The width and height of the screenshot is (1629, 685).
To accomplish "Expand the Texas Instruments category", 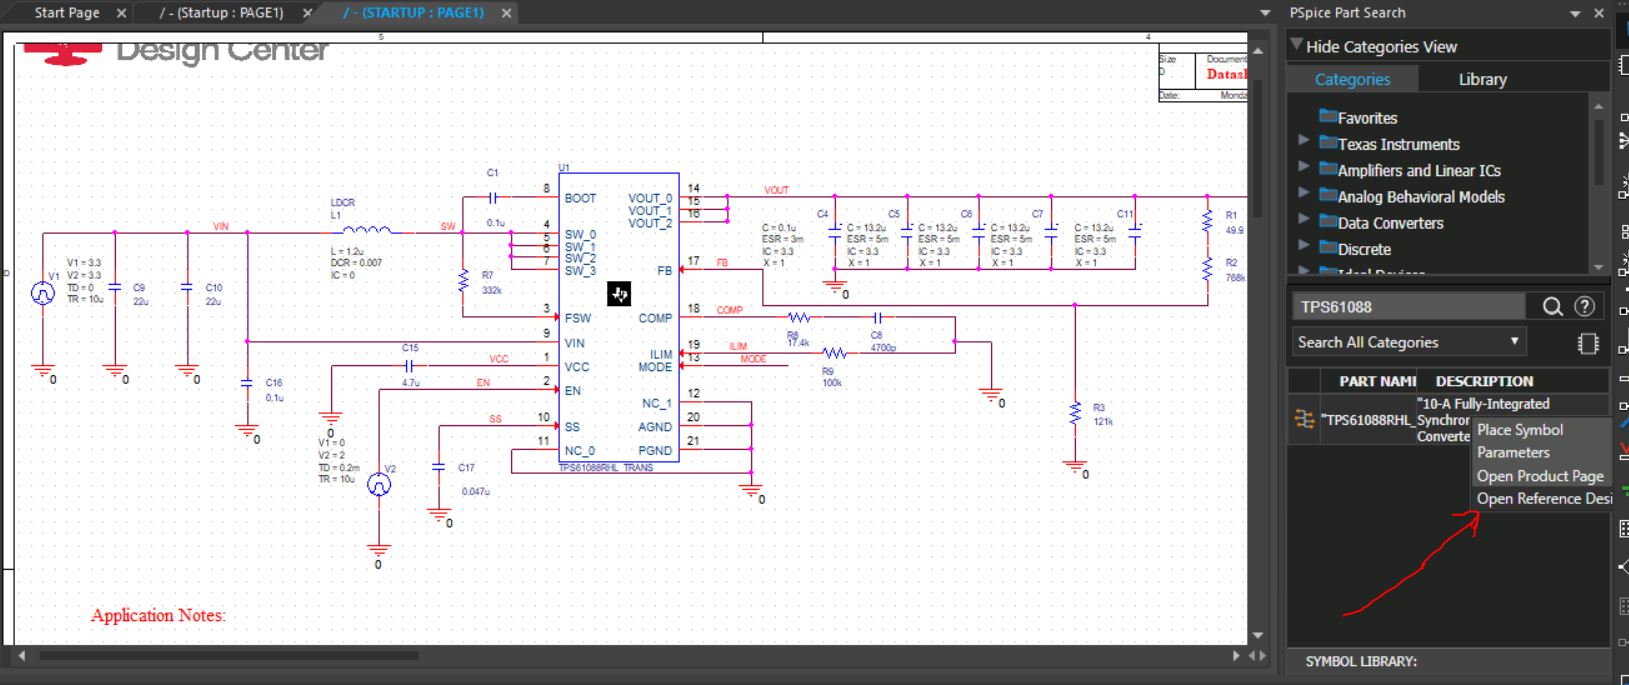I will 1303,141.
